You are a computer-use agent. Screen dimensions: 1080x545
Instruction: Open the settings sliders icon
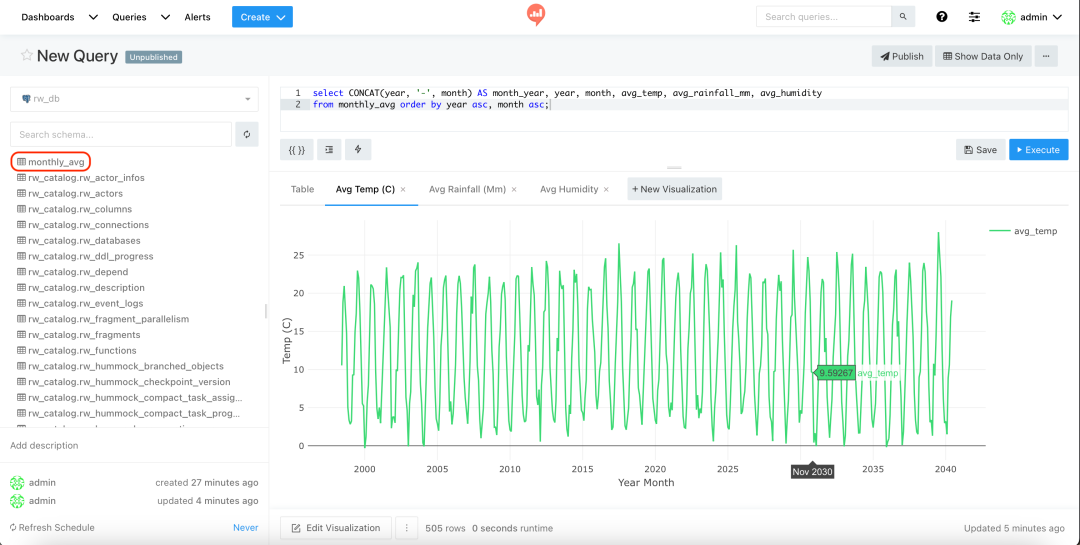[974, 17]
